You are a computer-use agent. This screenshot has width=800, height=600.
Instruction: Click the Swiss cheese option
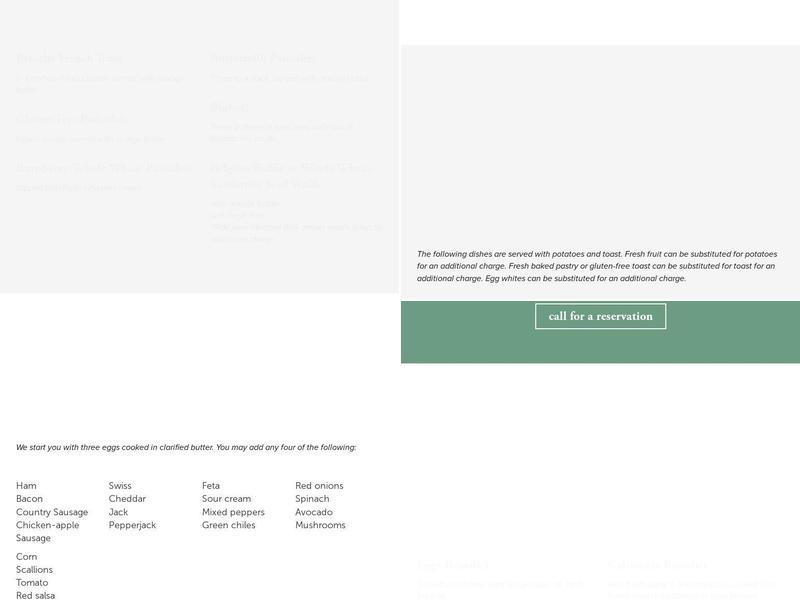(x=120, y=486)
